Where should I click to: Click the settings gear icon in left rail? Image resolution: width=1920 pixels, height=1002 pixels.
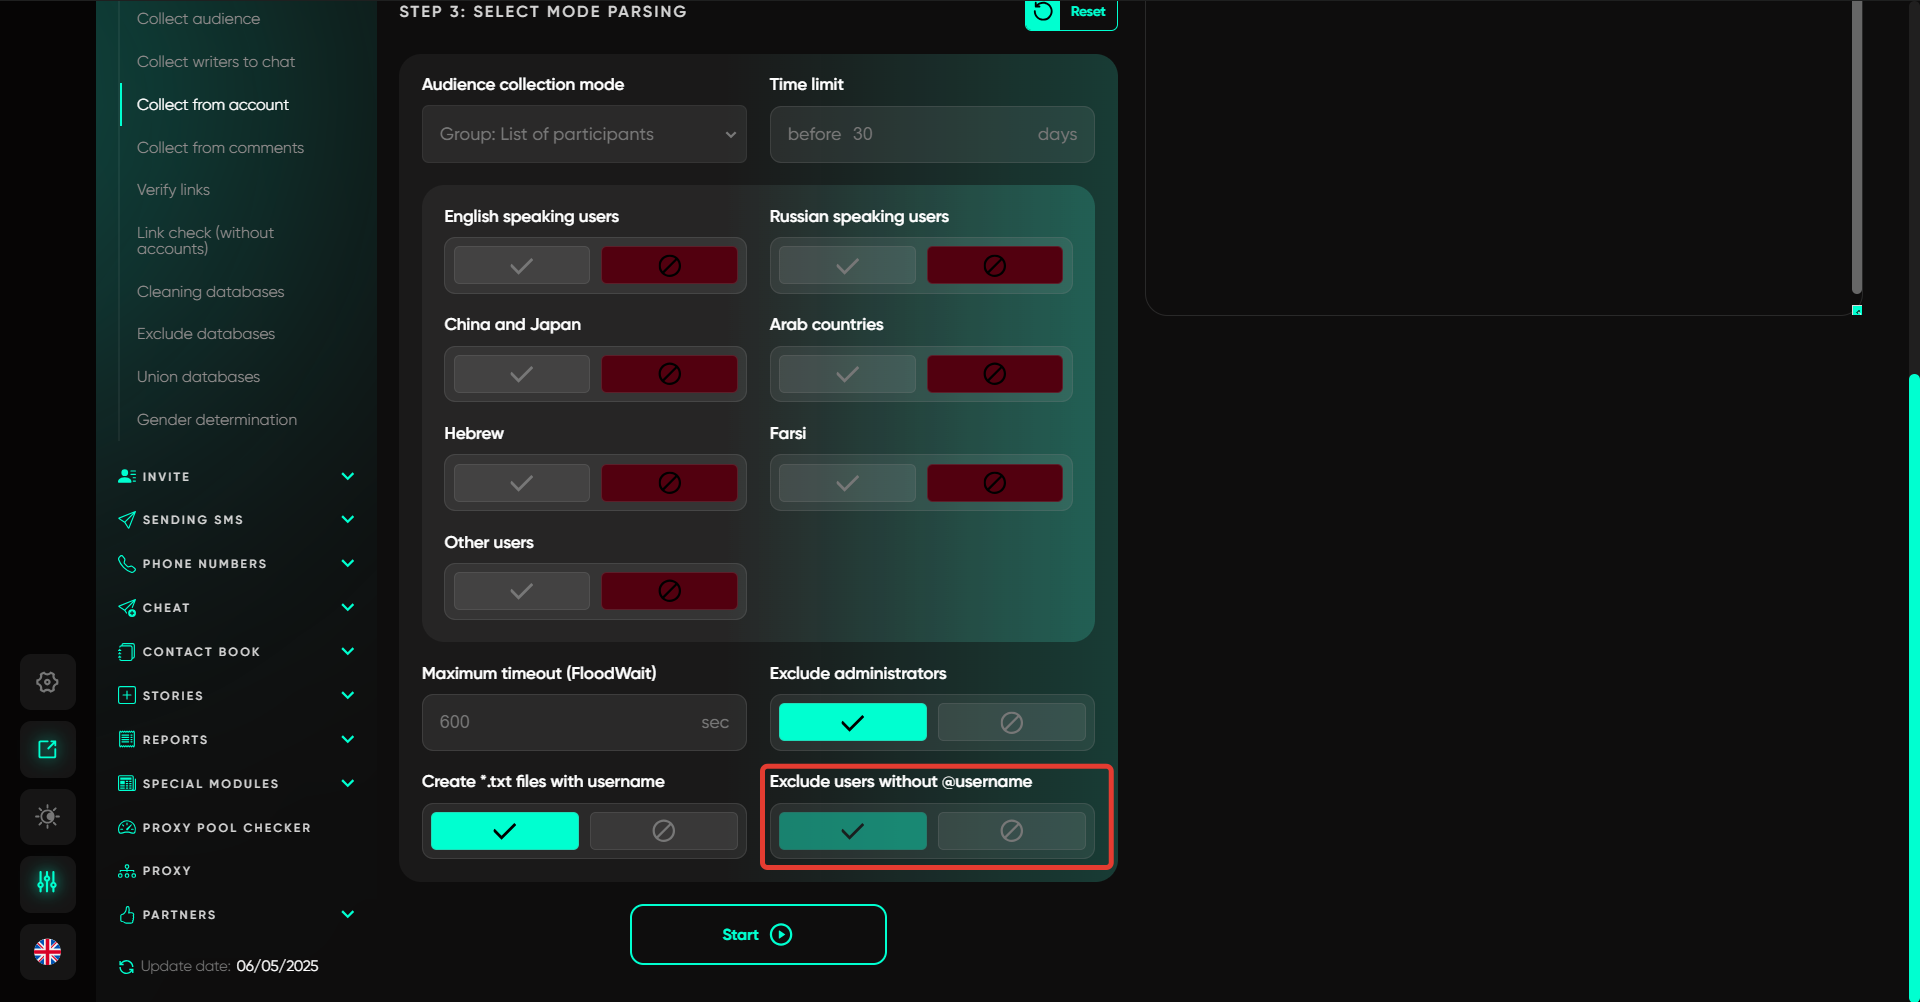tap(47, 682)
